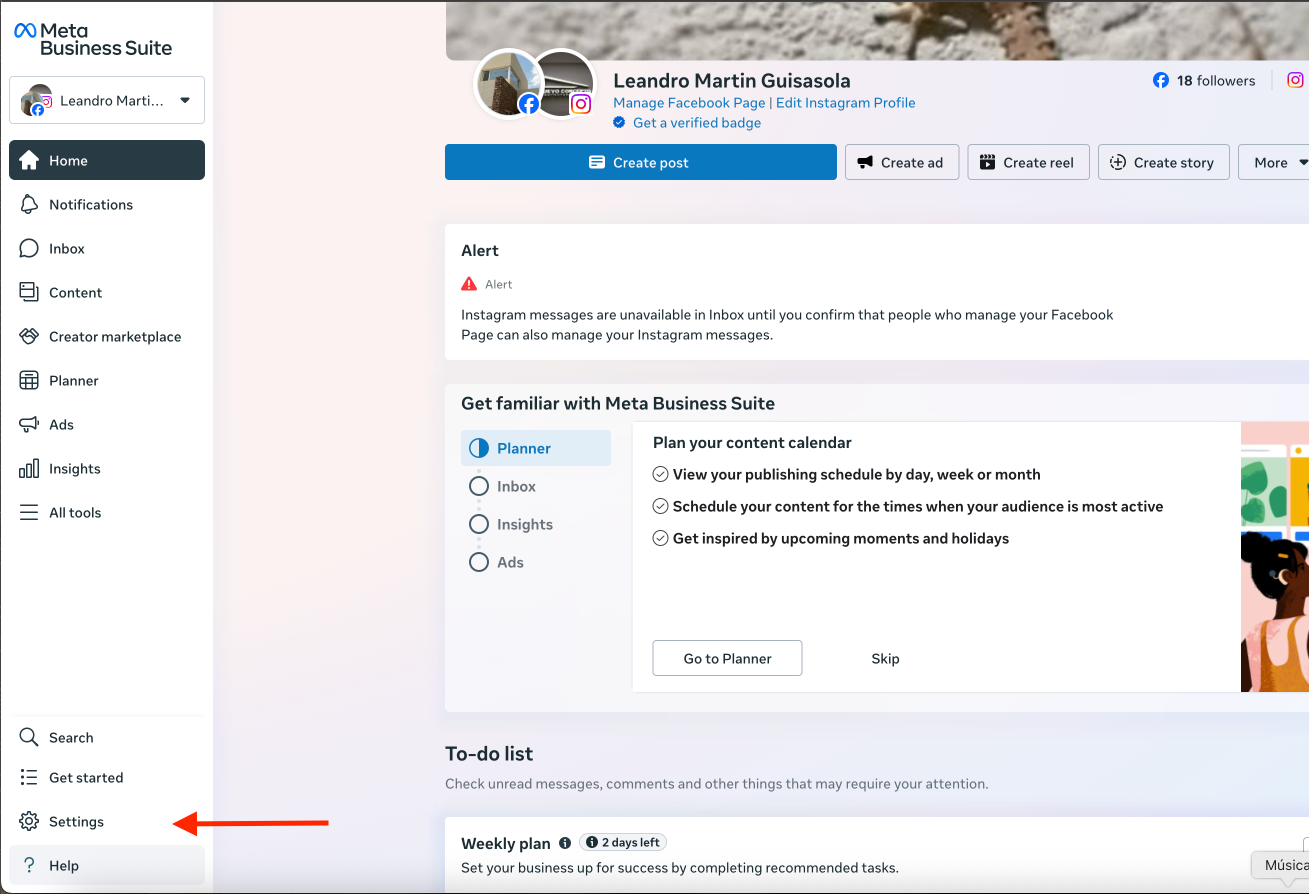Click the Search magnifier icon
Screen dimensions: 1309x894
click(x=29, y=737)
